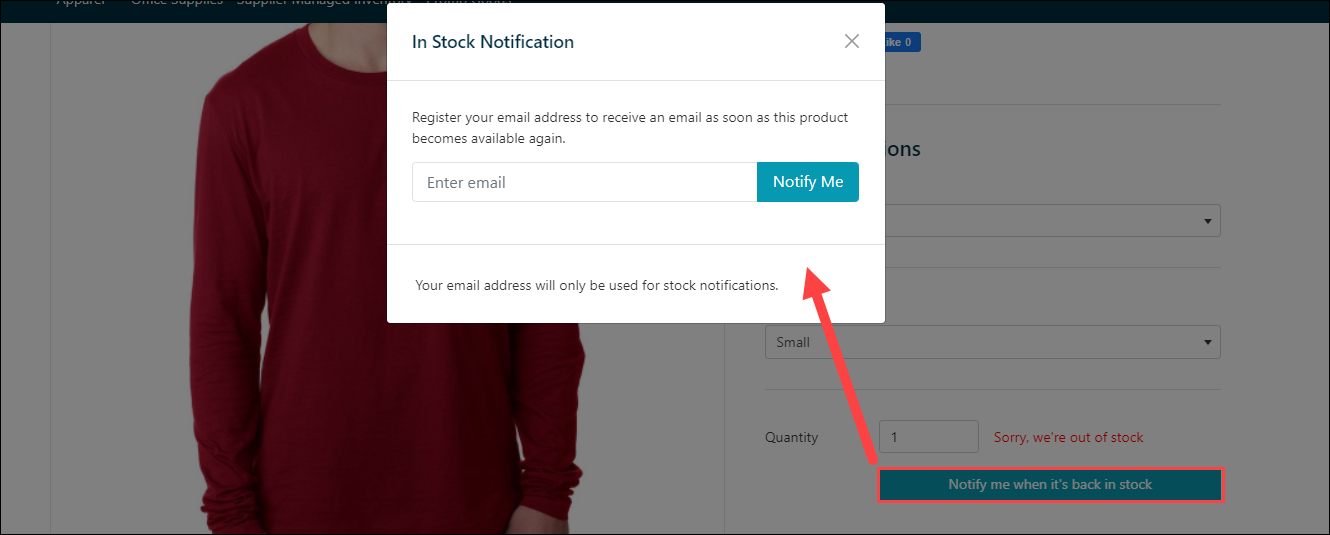1330x535 pixels.
Task: Expand the dropdown above the size selector
Action: (1050, 221)
